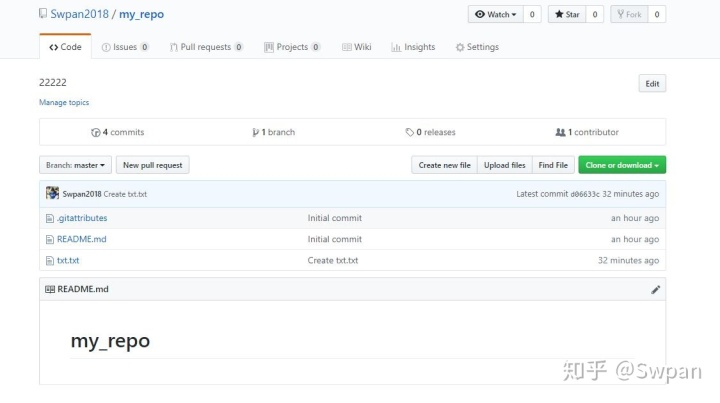Click the fork icon in Fork button
Screen dimensions: 720x403
click(x=620, y=14)
